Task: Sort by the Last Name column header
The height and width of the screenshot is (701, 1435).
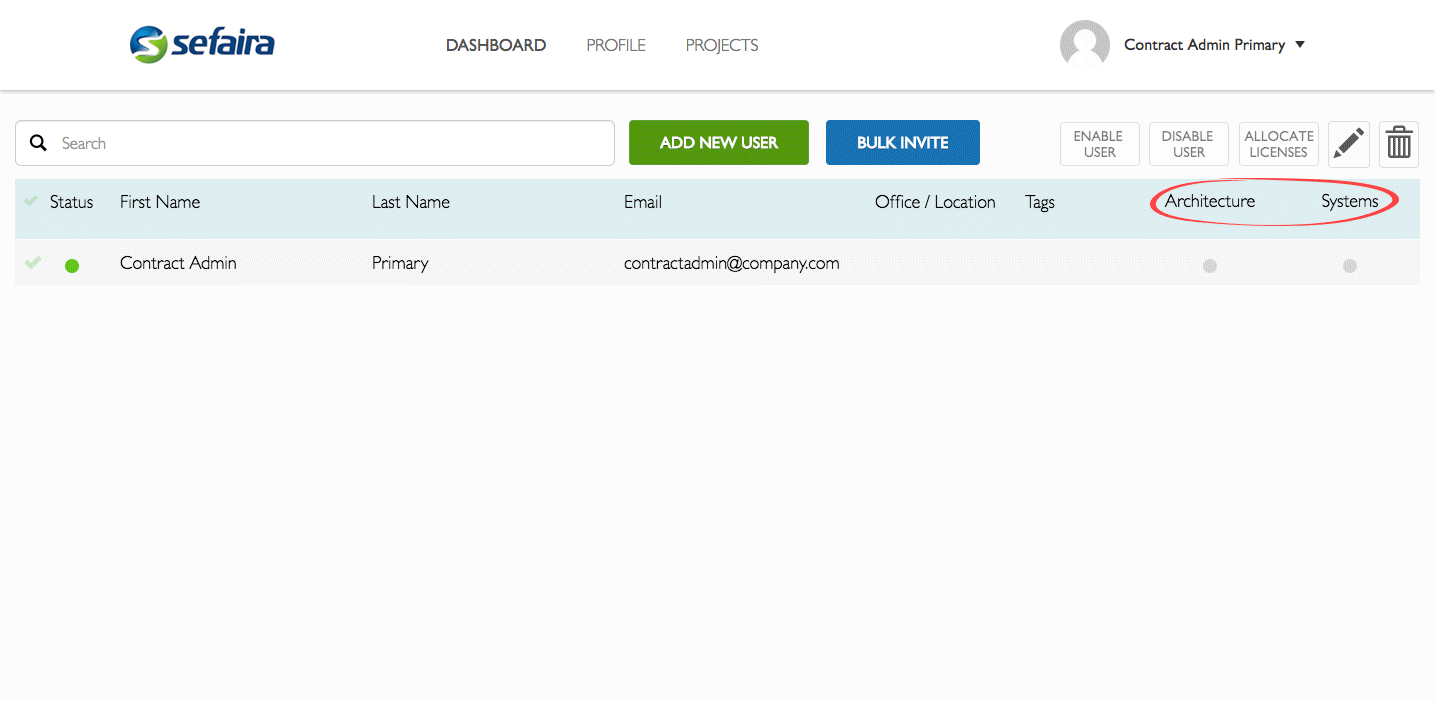Action: [x=411, y=202]
